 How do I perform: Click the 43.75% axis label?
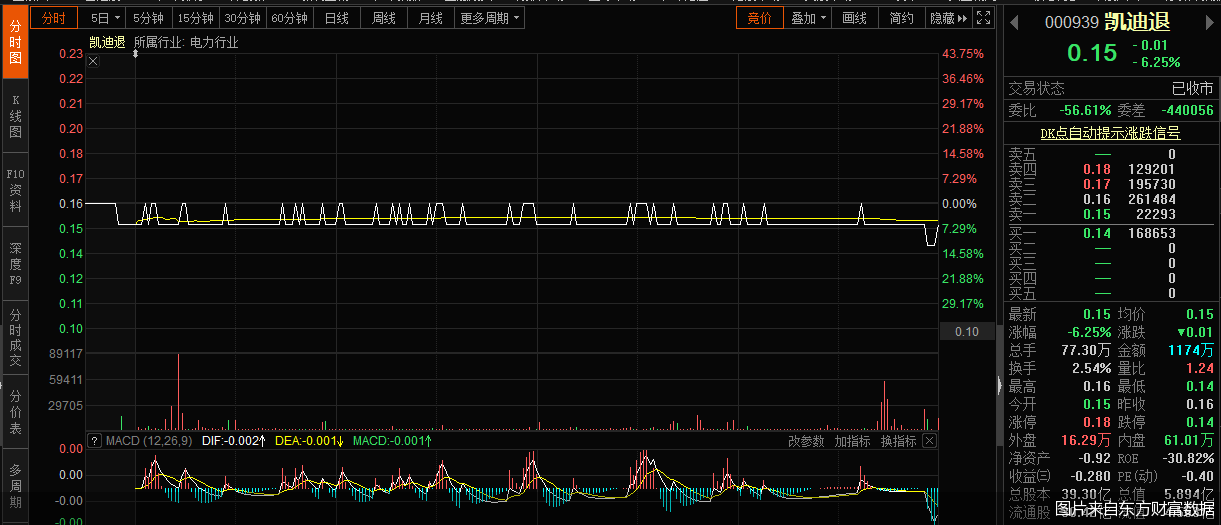point(964,53)
